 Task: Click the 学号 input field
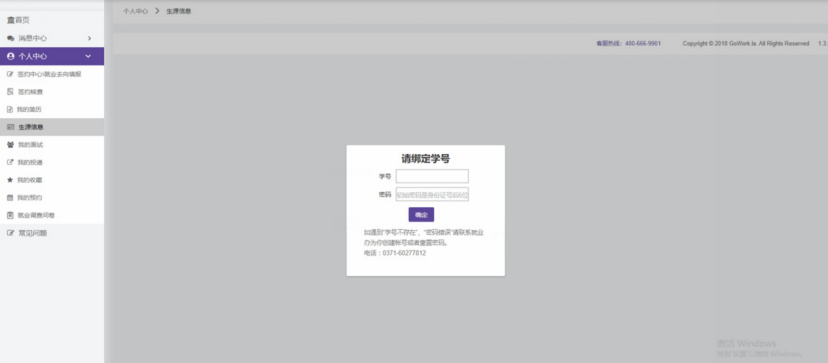[432, 176]
